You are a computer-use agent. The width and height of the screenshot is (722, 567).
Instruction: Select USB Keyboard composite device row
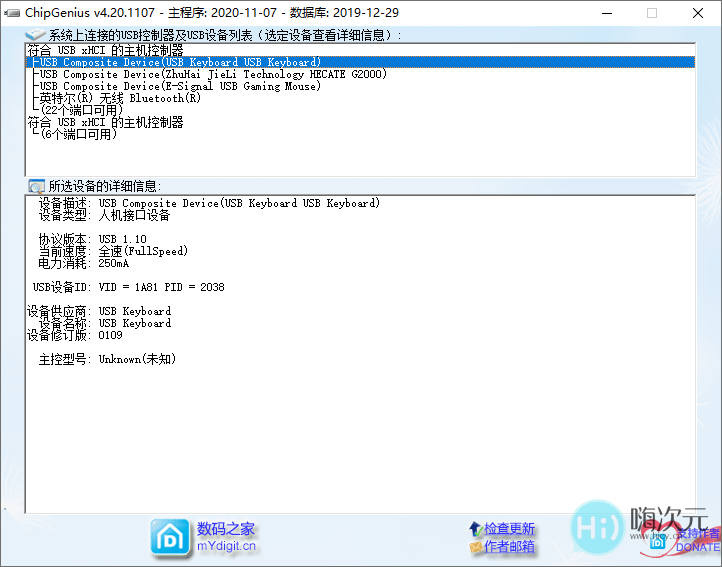[361, 62]
